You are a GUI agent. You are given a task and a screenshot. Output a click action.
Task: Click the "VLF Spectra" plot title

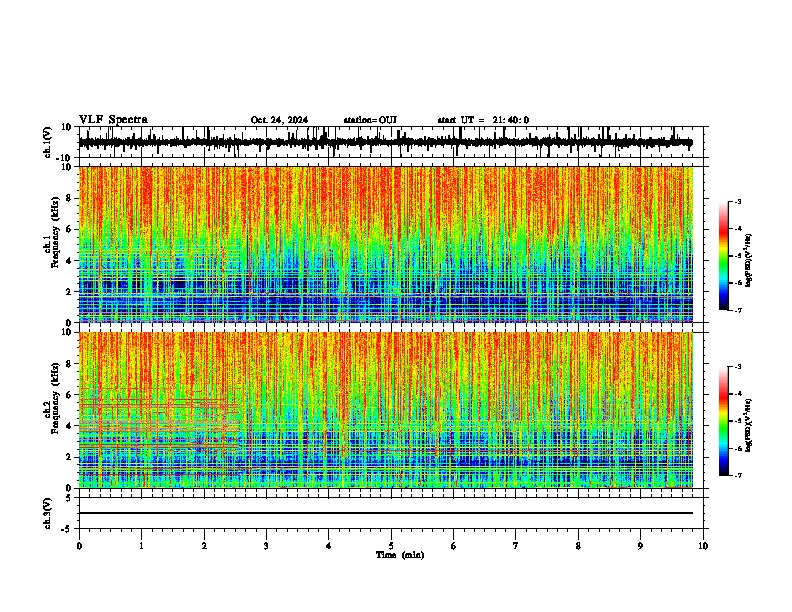[x=113, y=120]
